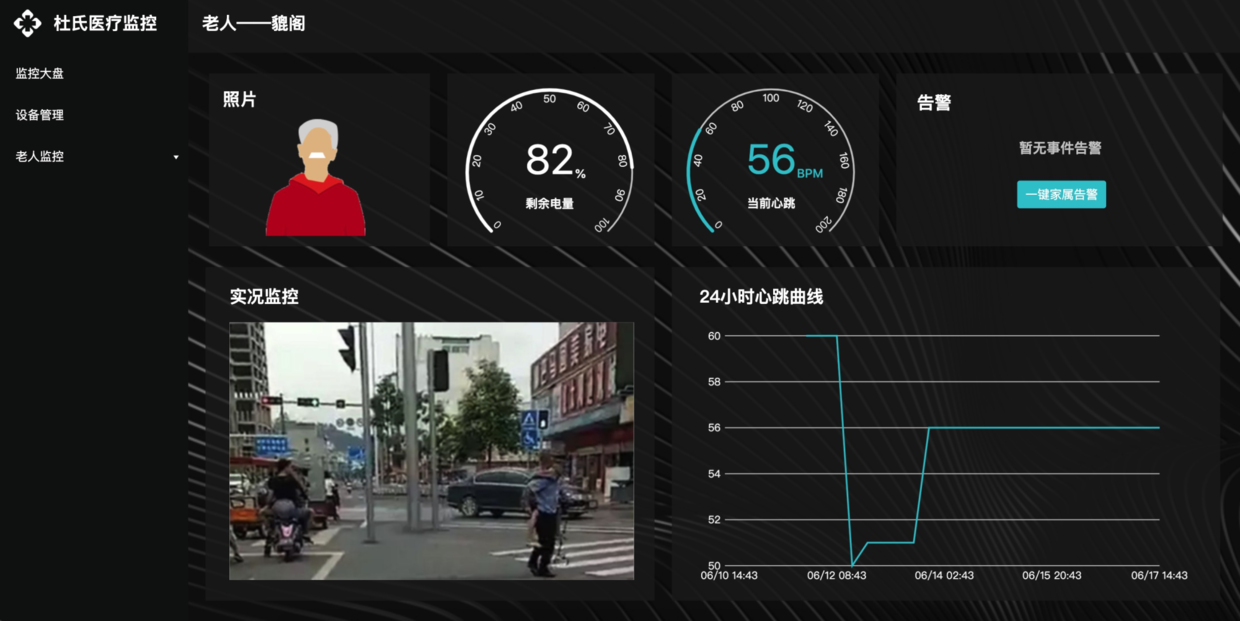
Task: Click the 一键家属告警 button
Action: pos(1061,194)
